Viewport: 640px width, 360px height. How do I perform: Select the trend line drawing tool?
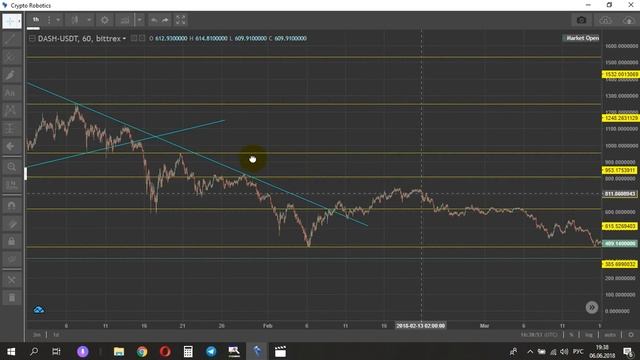(x=11, y=39)
